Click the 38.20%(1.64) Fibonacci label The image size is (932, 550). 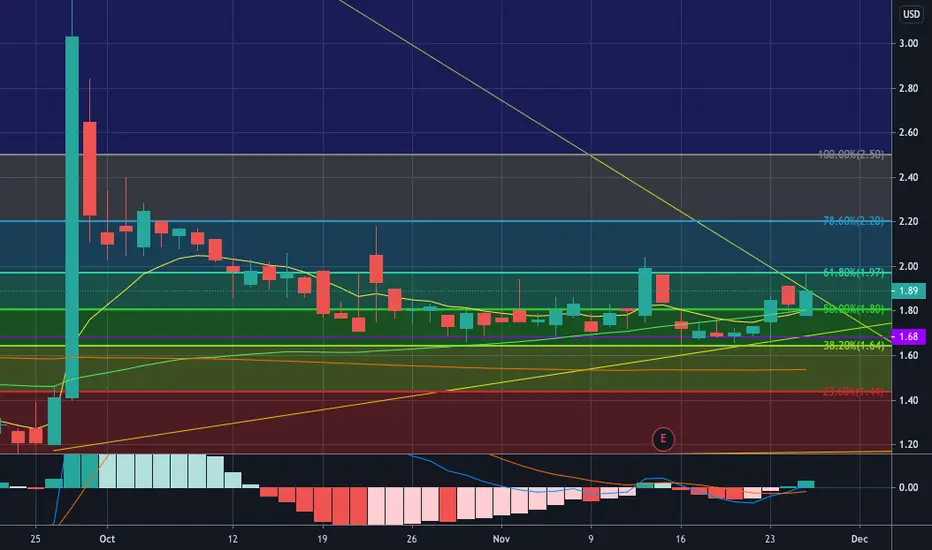click(x=853, y=345)
